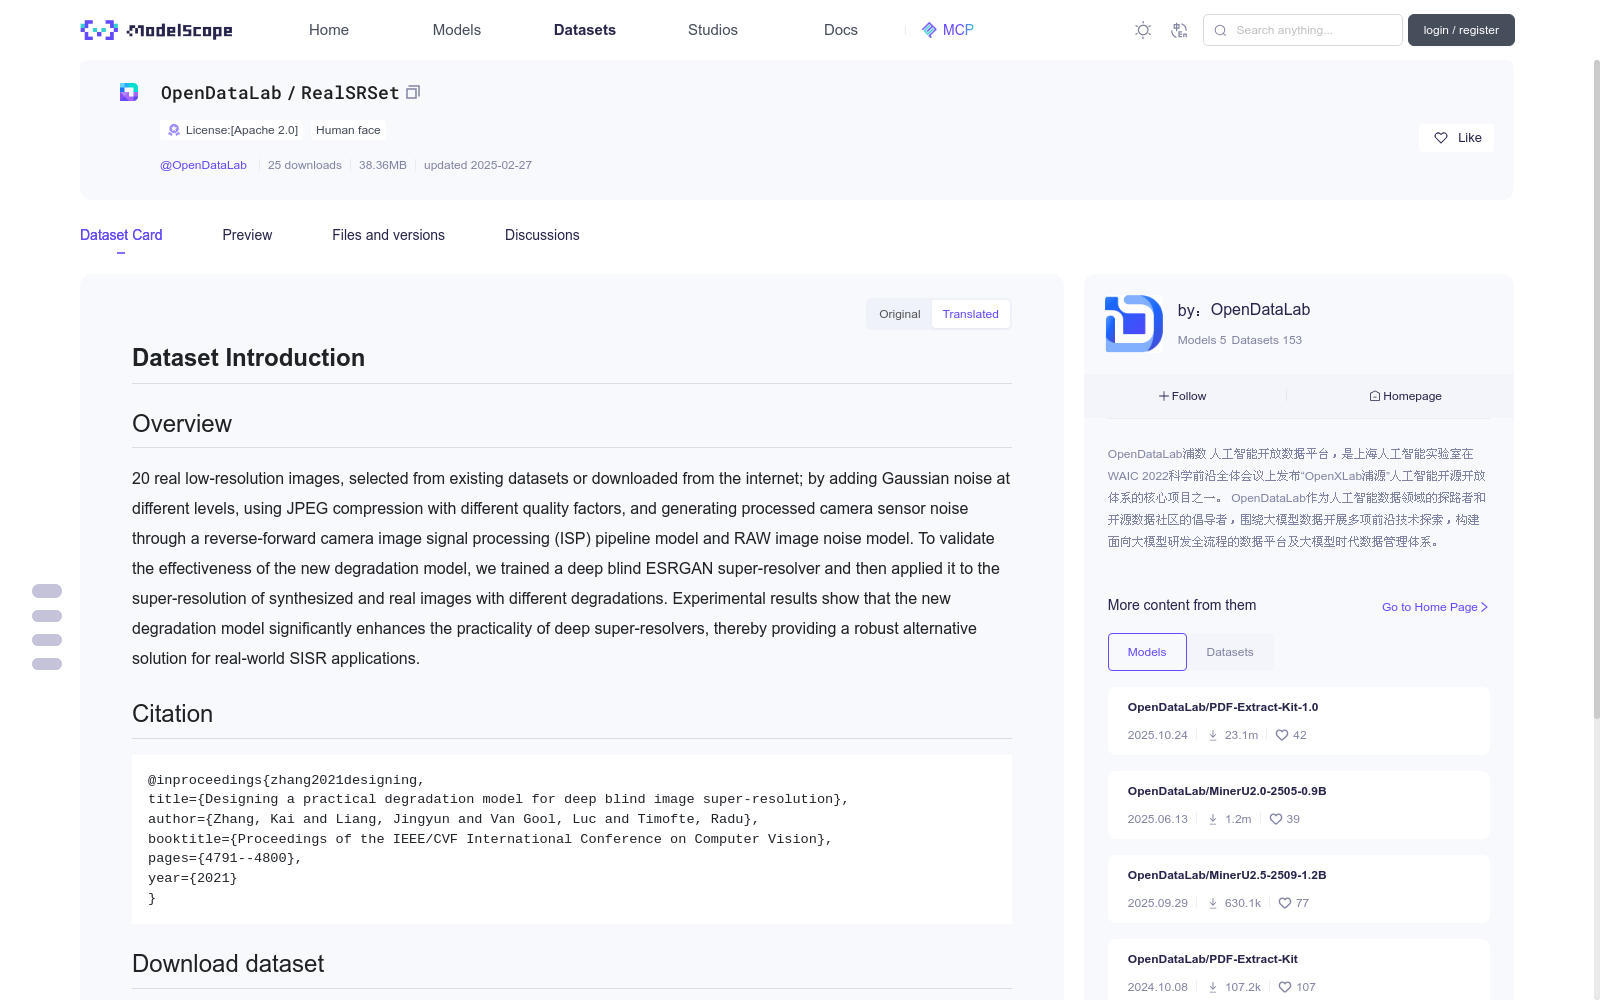Show Models in more content
This screenshot has height=1000, width=1600.
(x=1147, y=652)
